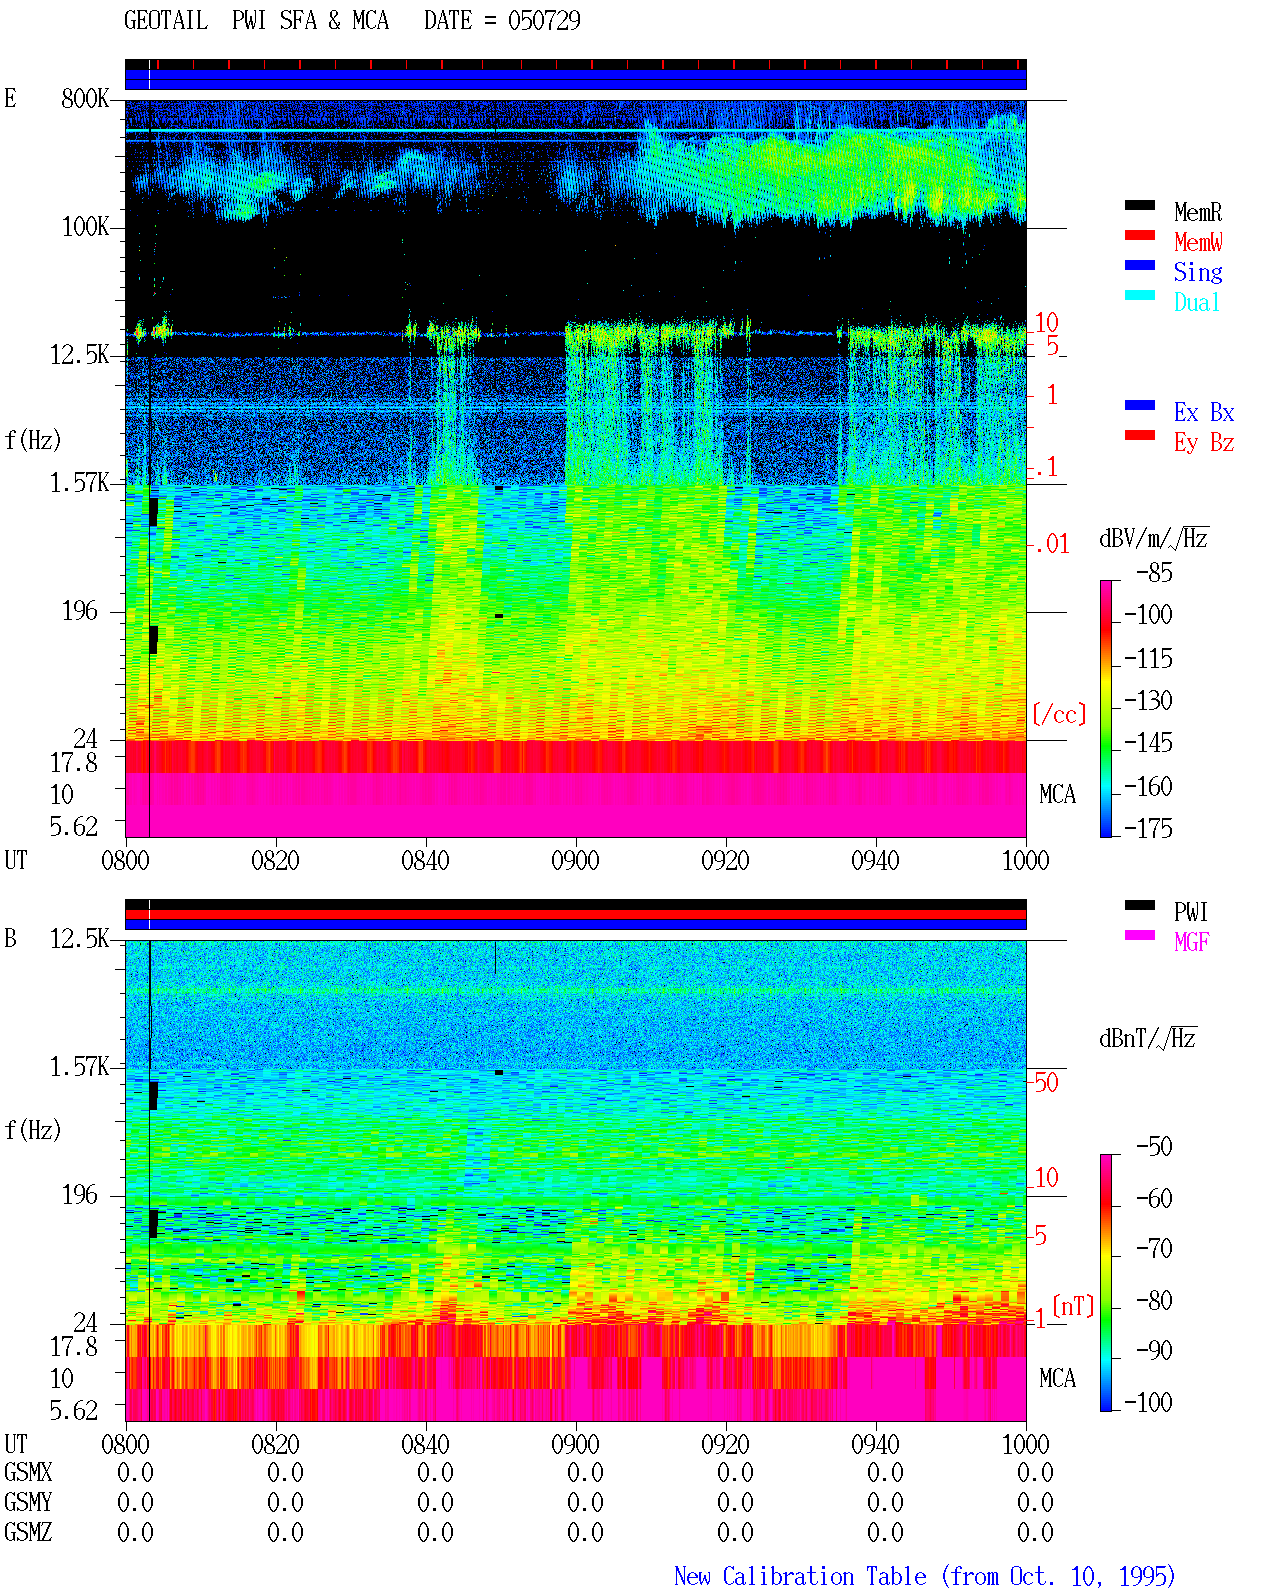Click the dBV/m/√Hz electric color scale bar

[x=1106, y=708]
